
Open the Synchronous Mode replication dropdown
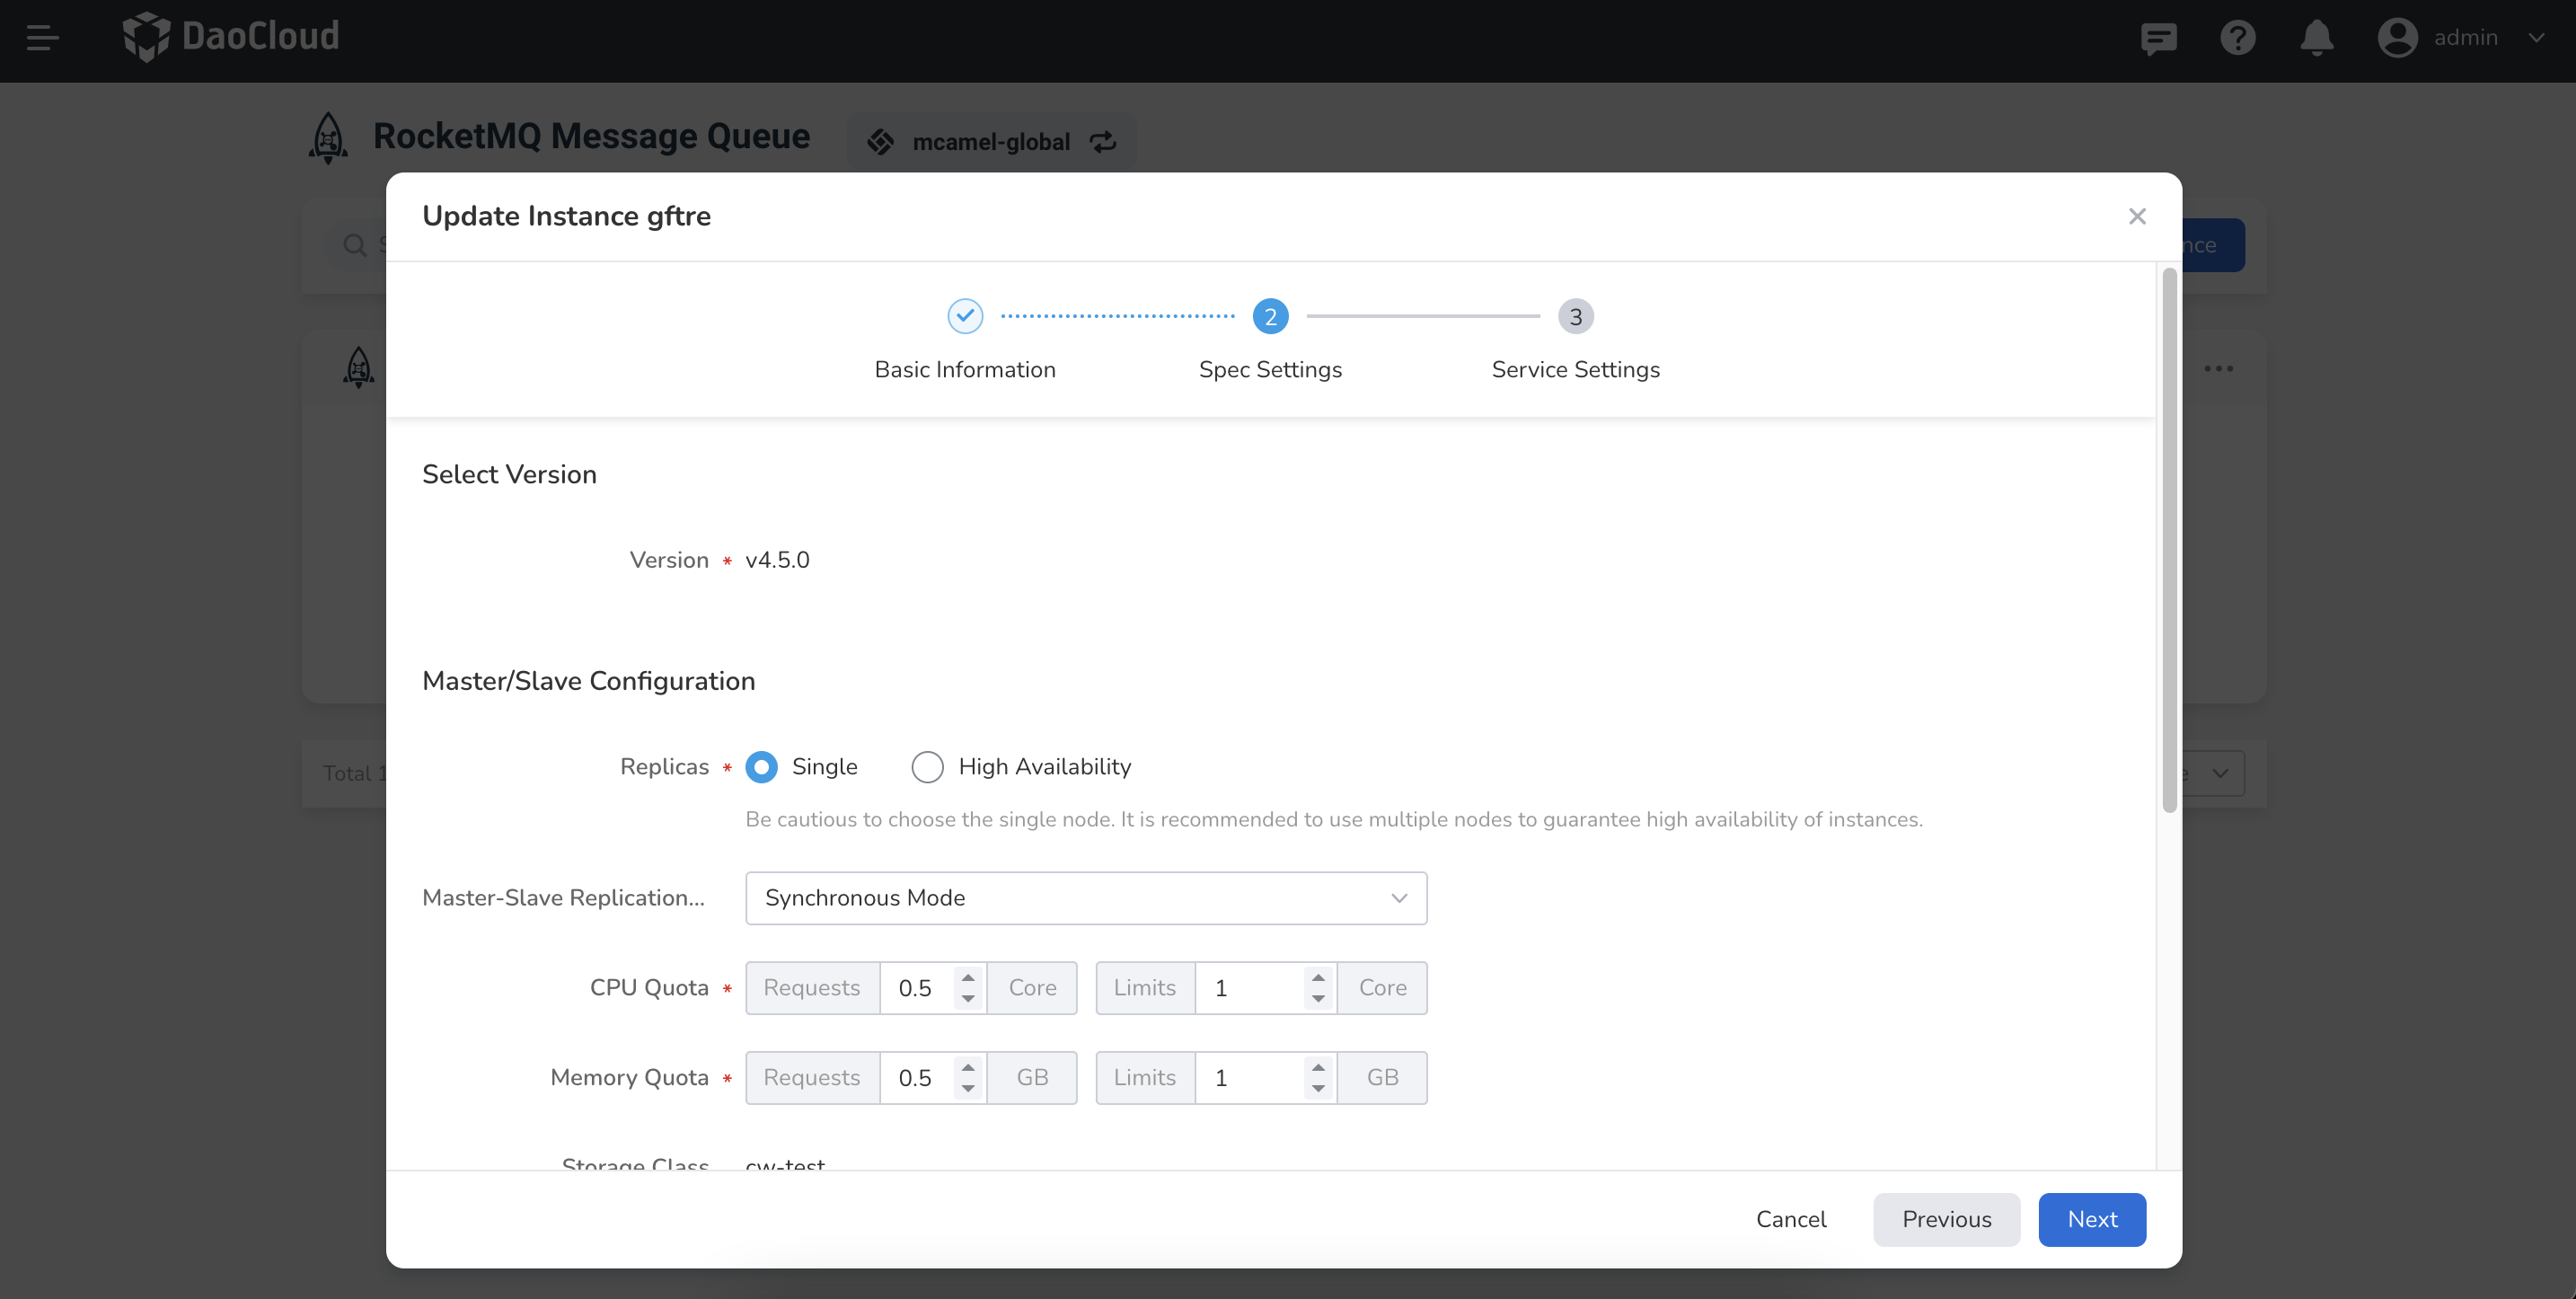tap(1085, 898)
